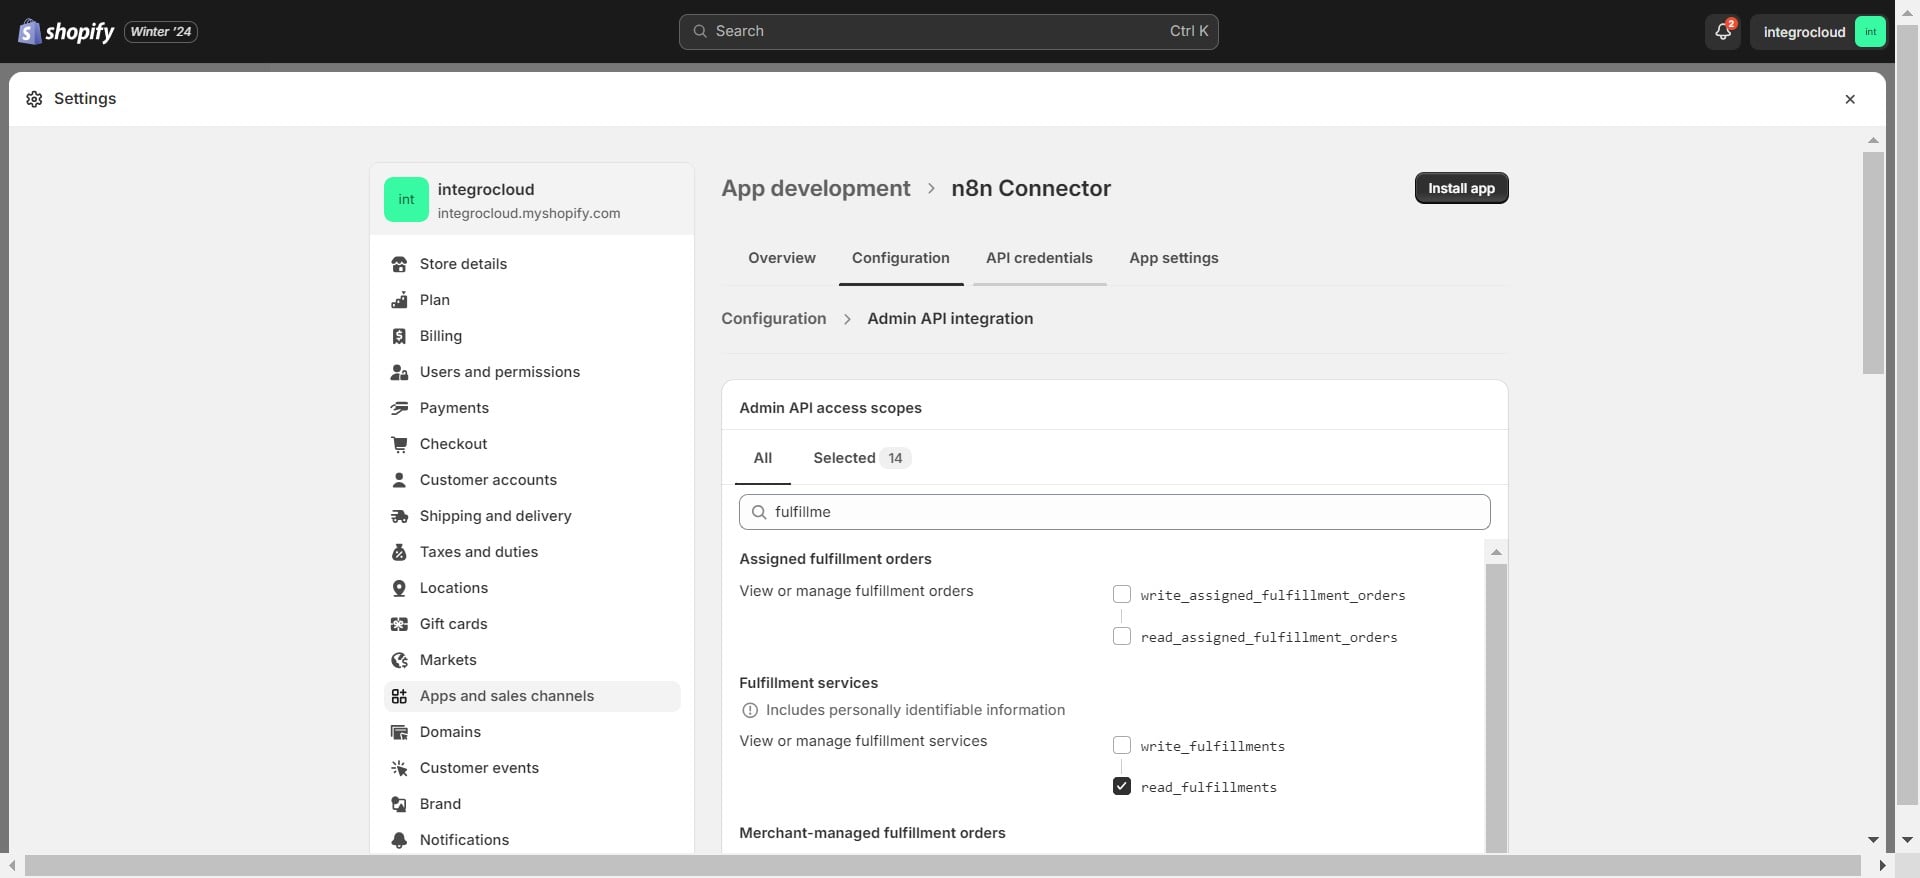1920x878 pixels.
Task: Click the bottom horizontal scrollbar
Action: point(942,865)
